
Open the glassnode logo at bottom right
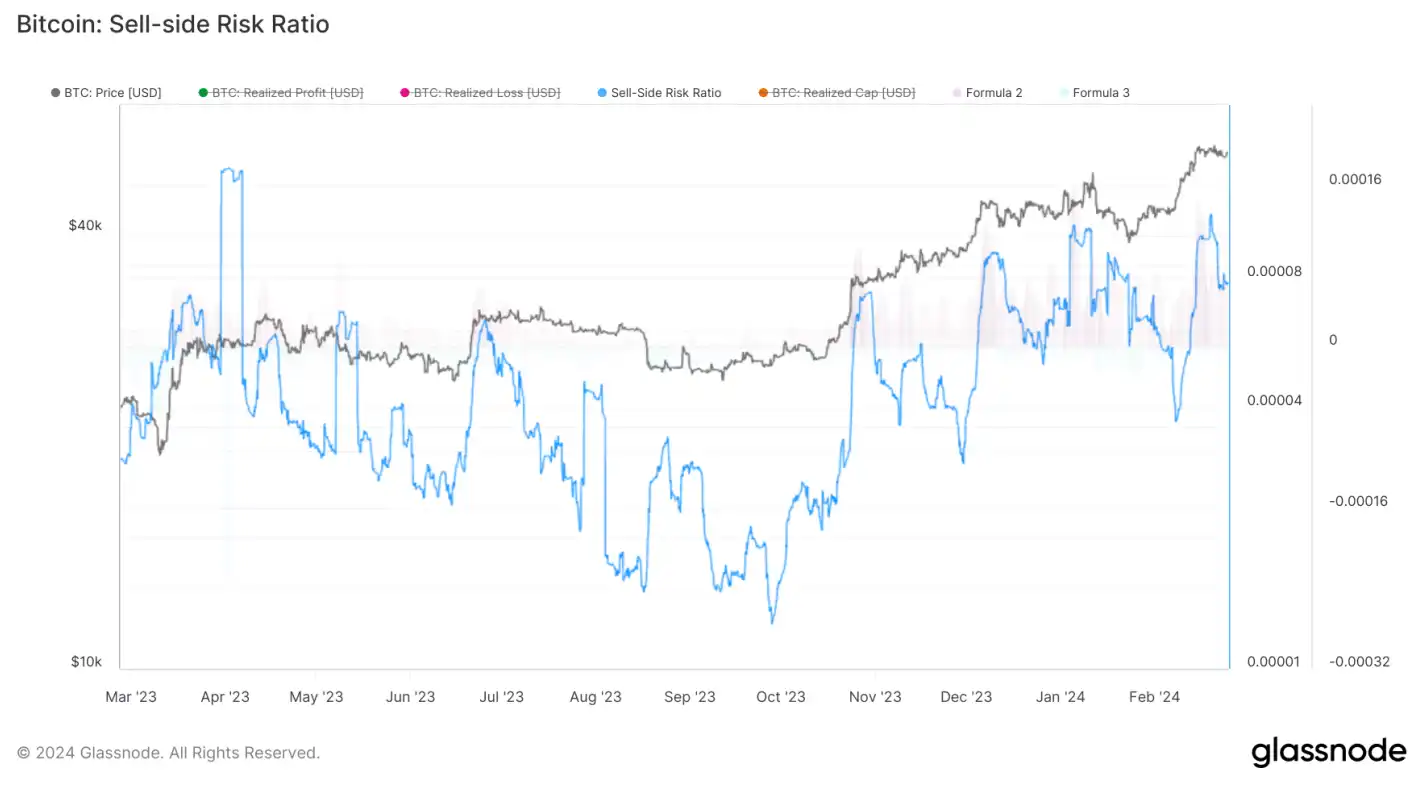(x=1328, y=752)
